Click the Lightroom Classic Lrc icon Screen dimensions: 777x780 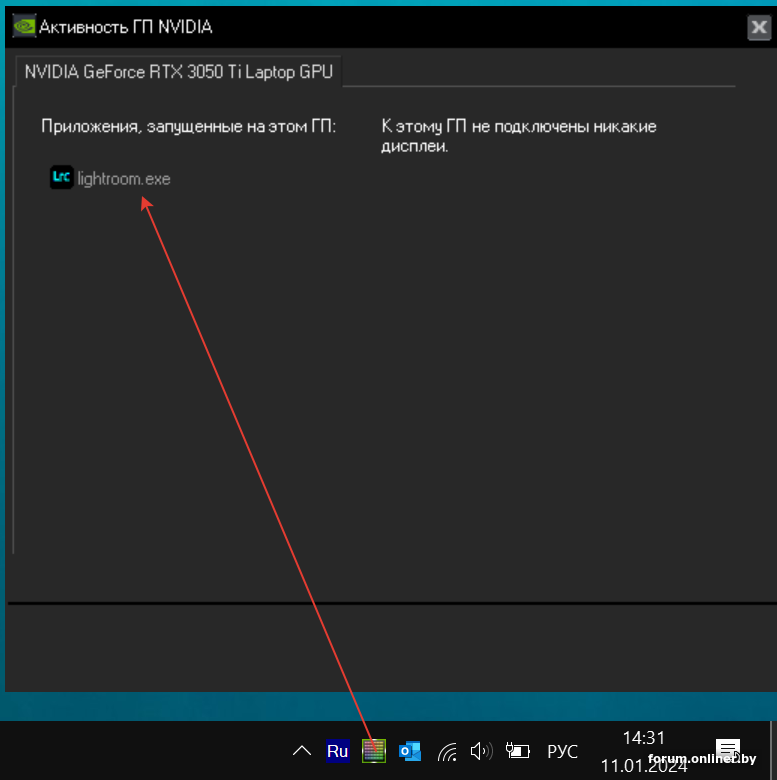[62, 177]
